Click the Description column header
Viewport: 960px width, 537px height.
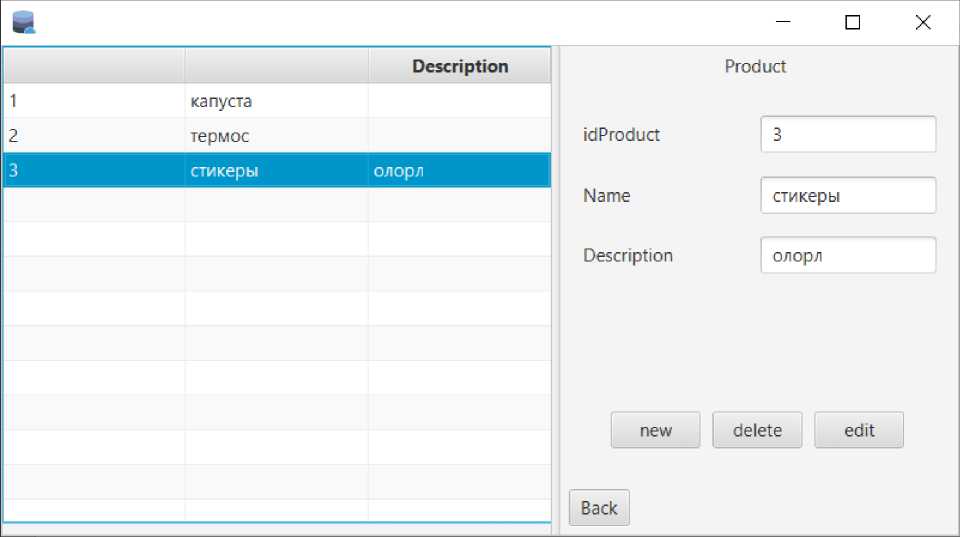[x=460, y=66]
